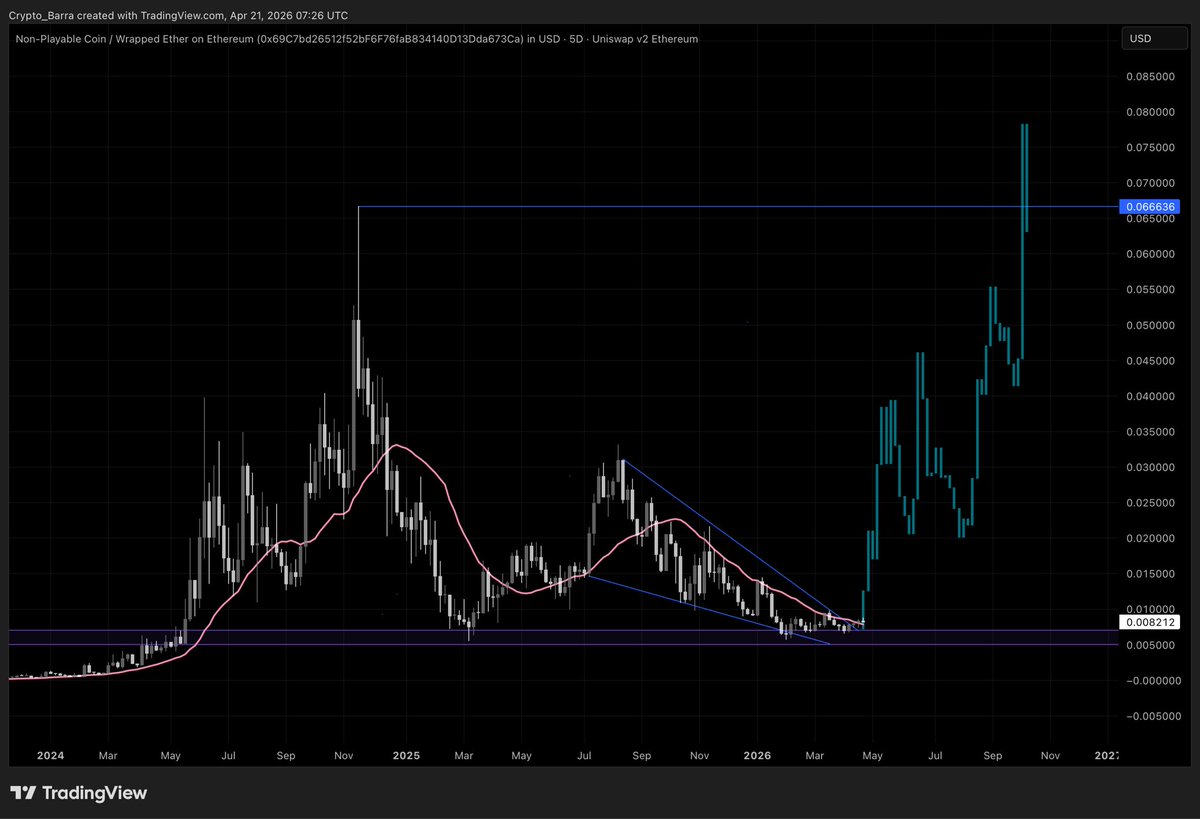
Task: Select the upper descending blue wedge trendline
Action: pyautogui.click(x=740, y=546)
